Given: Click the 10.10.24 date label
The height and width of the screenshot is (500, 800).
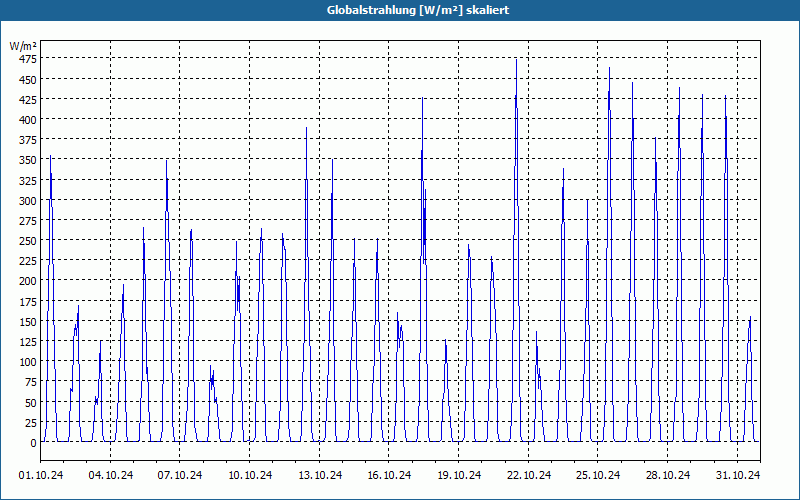Looking at the screenshot, I should pyautogui.click(x=250, y=475).
